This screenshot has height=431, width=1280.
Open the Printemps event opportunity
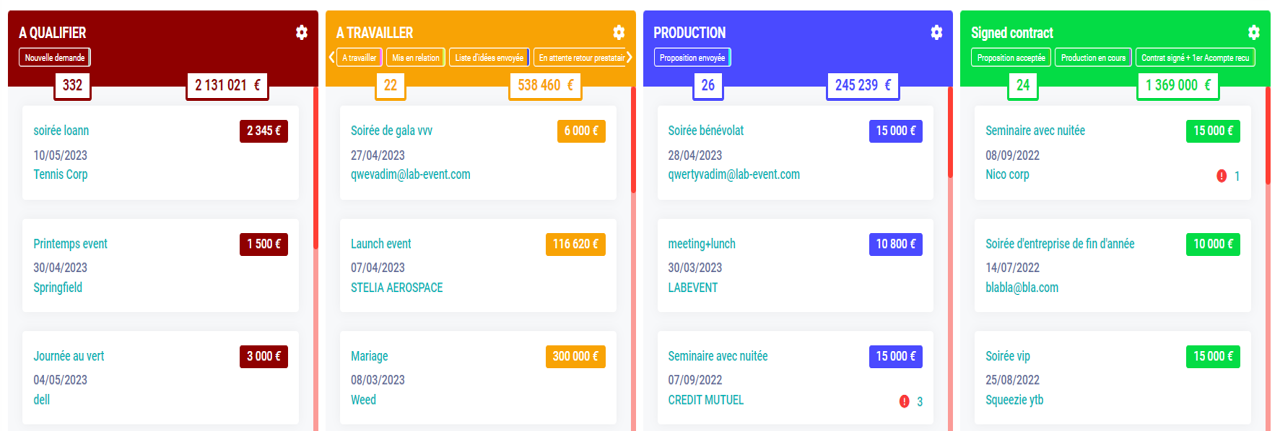70,244
